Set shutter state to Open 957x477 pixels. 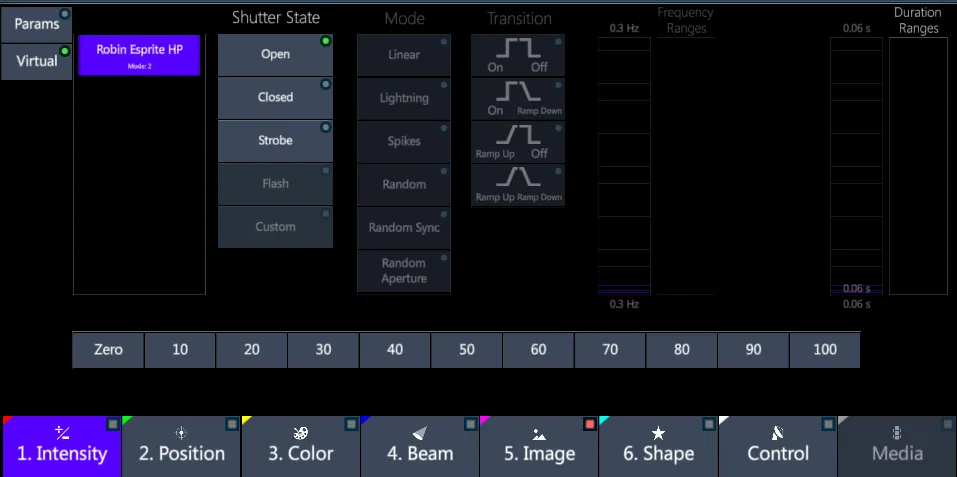click(x=275, y=55)
